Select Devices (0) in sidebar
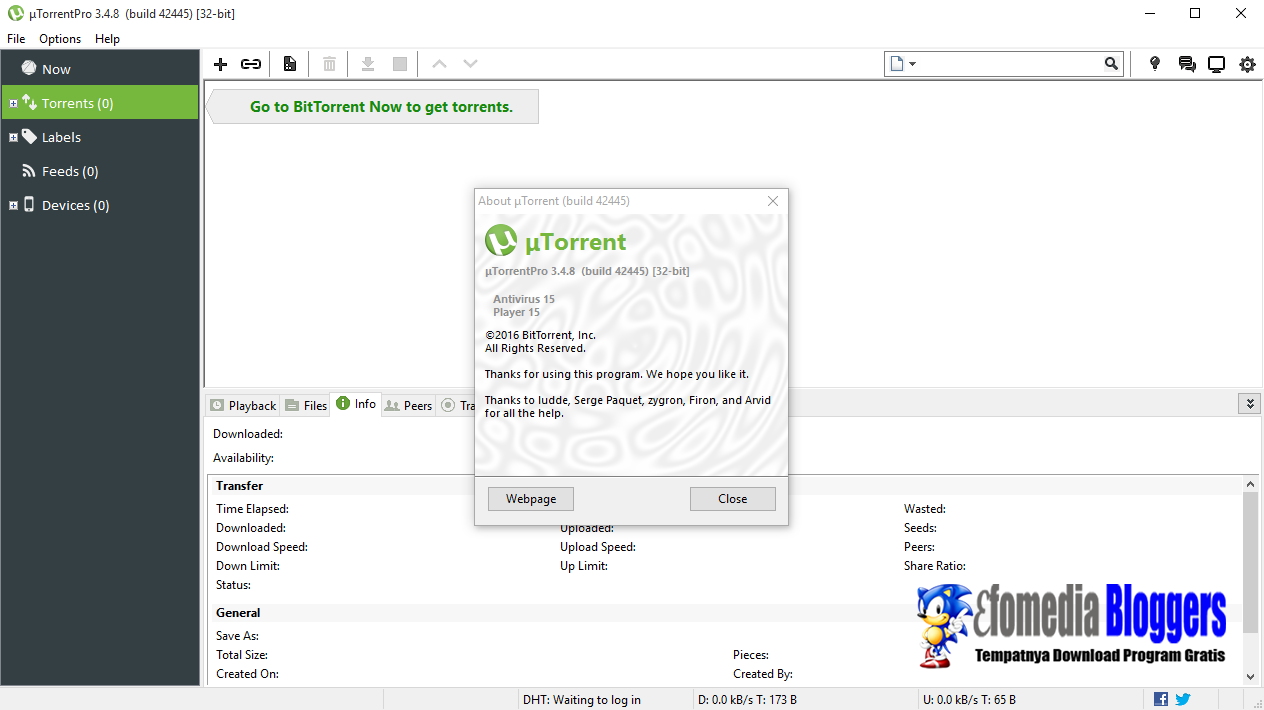 point(100,205)
